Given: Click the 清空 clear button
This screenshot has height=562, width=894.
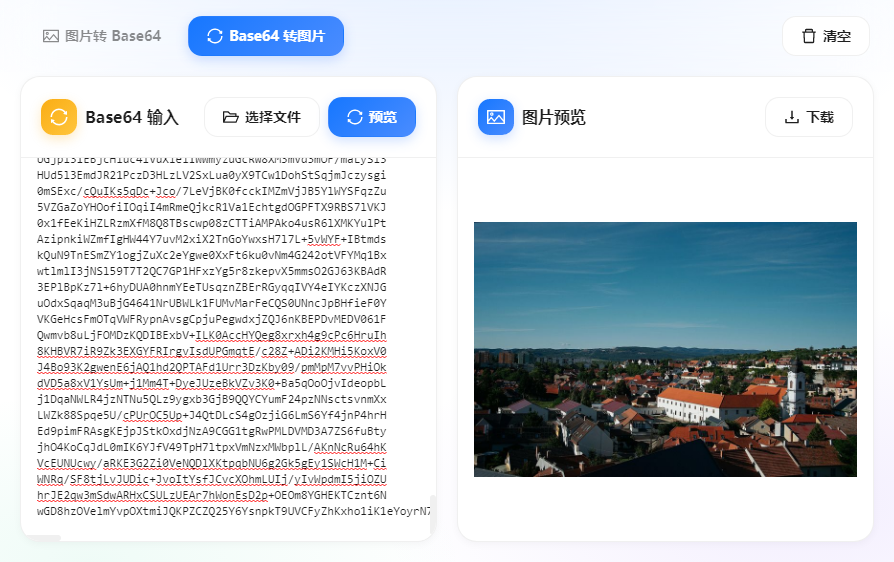Looking at the screenshot, I should tap(826, 36).
